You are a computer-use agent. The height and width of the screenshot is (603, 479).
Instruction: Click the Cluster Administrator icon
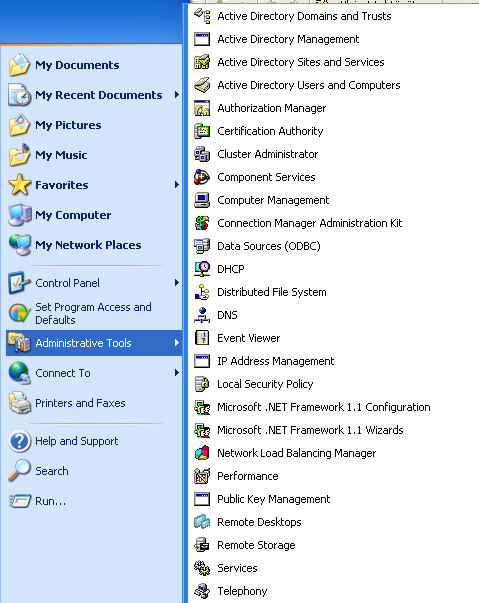coord(202,154)
